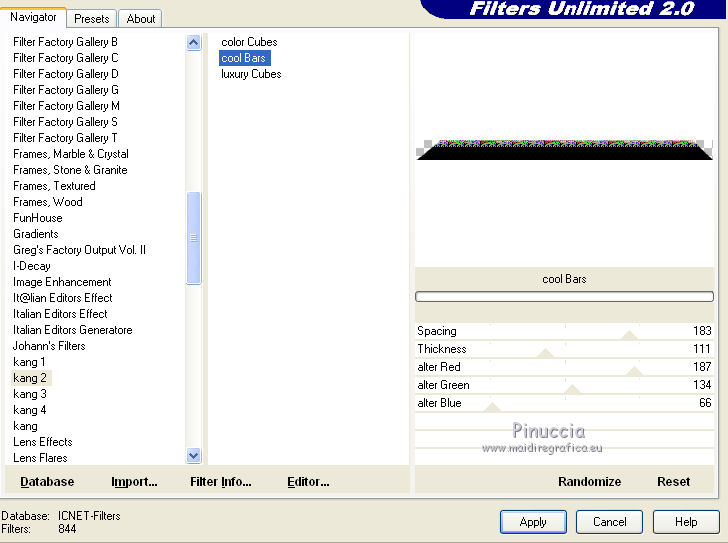Select Filter Factory Gallery C
The height and width of the screenshot is (543, 728).
[66, 58]
